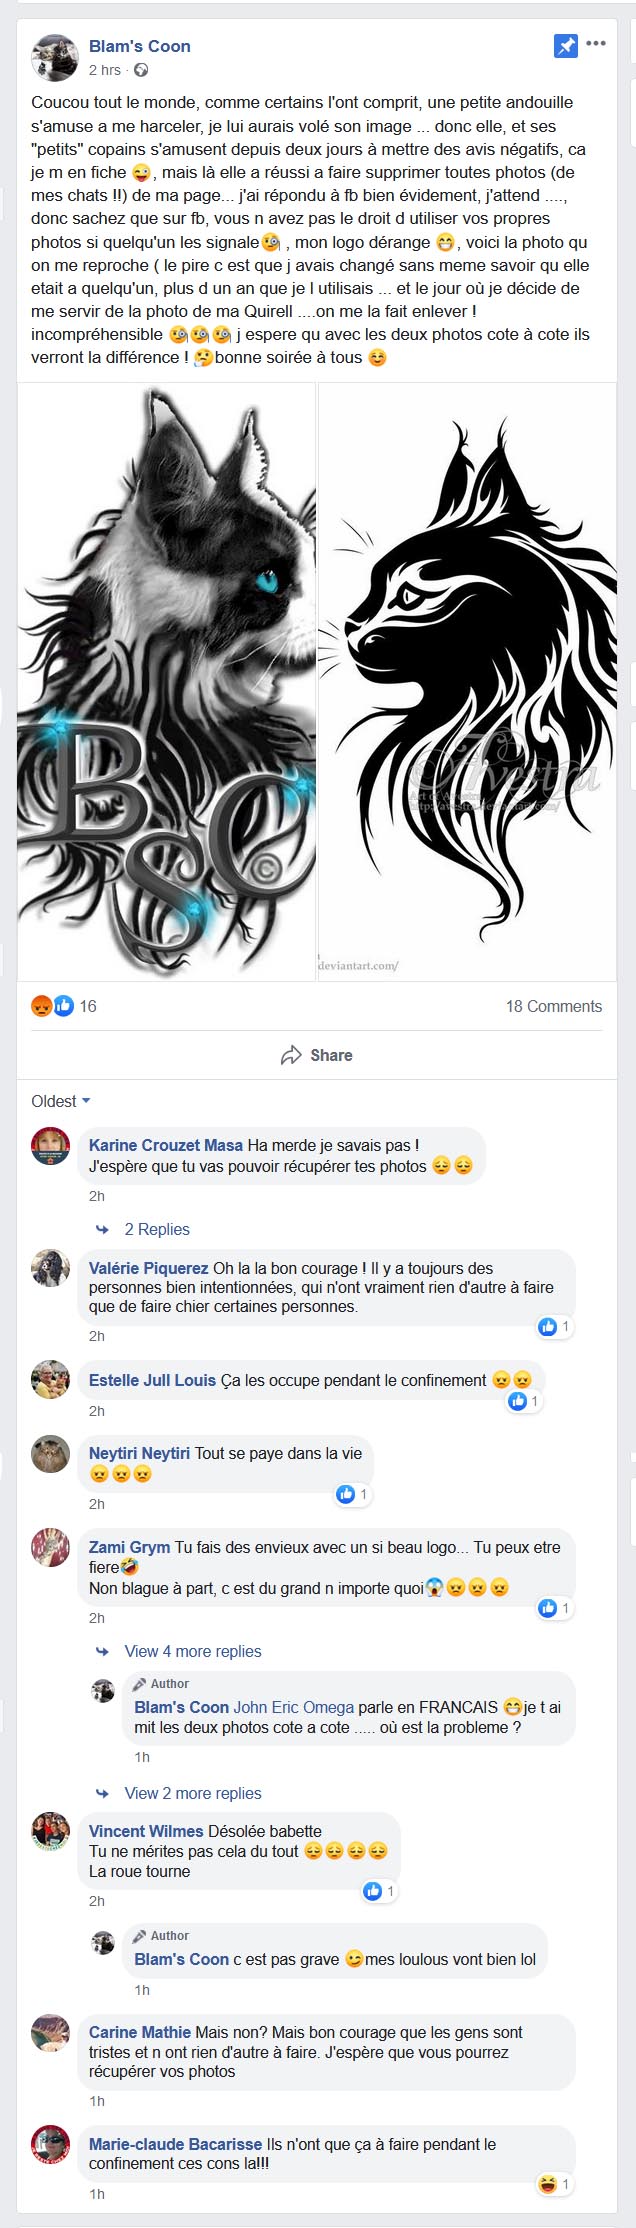Open the three-dot post options menu
The width and height of the screenshot is (636, 2228).
tap(596, 44)
